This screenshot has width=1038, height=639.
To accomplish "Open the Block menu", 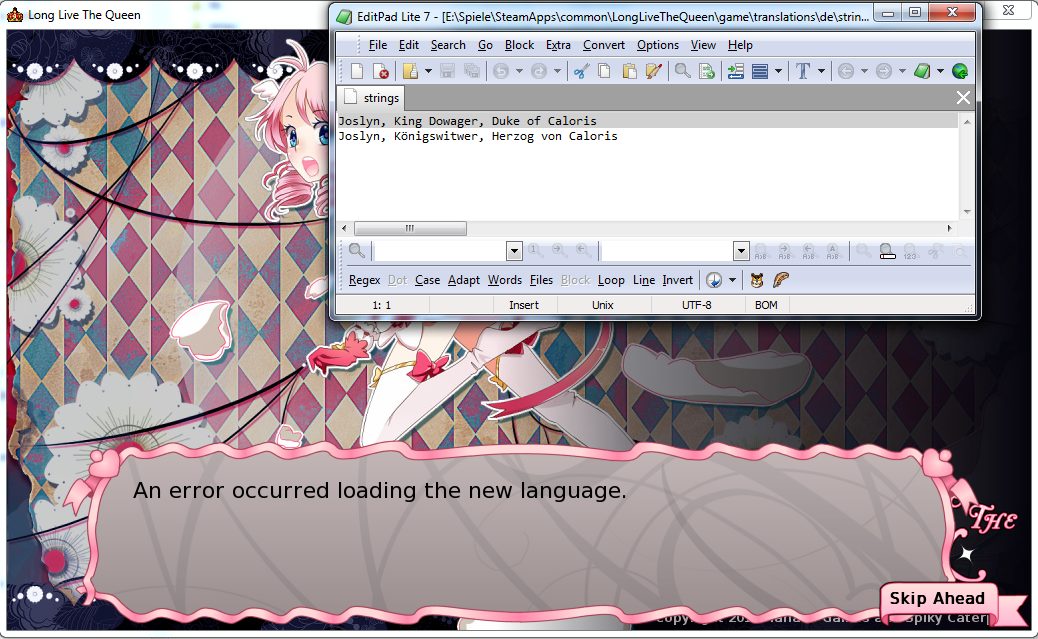I will (519, 45).
